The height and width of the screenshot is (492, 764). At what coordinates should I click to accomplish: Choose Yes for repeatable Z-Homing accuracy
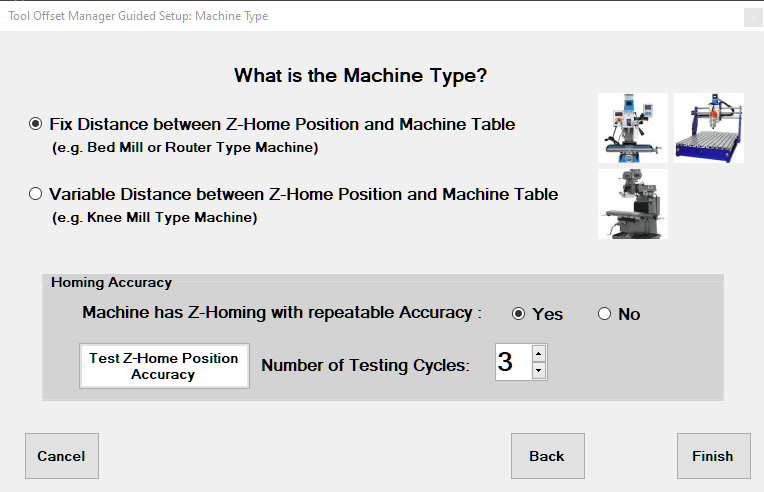tap(518, 314)
